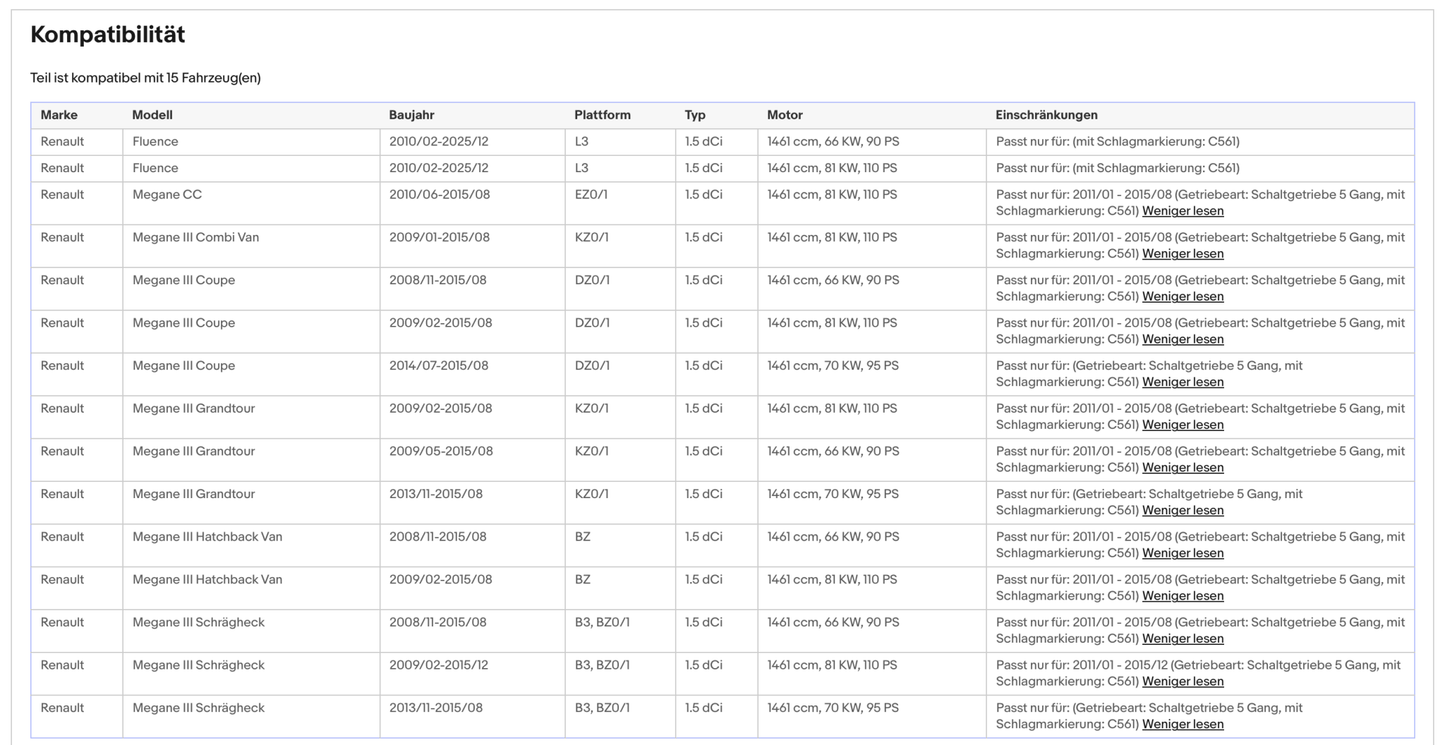Collapse restrictions for Megane CC via Weniger lesen
The height and width of the screenshot is (745, 1445).
[1182, 211]
